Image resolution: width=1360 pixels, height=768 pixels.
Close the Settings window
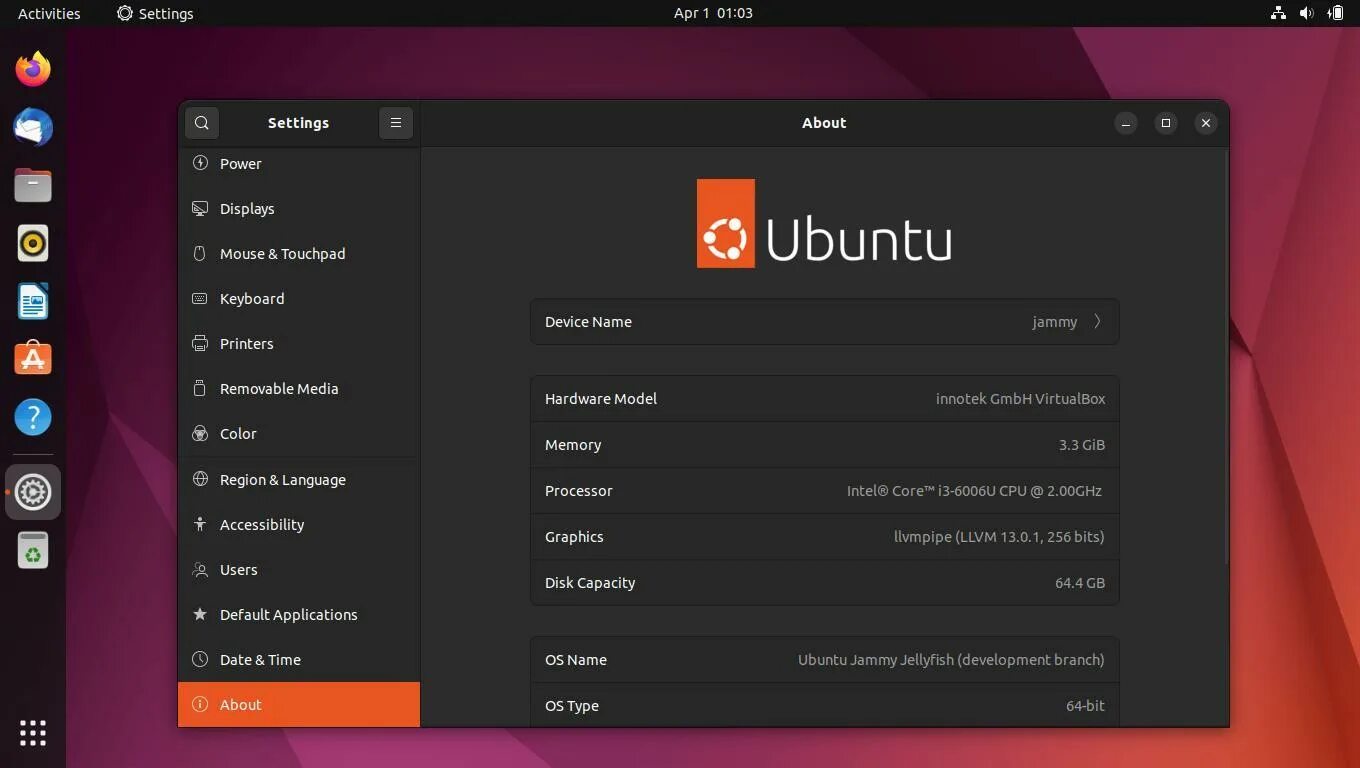[1206, 123]
